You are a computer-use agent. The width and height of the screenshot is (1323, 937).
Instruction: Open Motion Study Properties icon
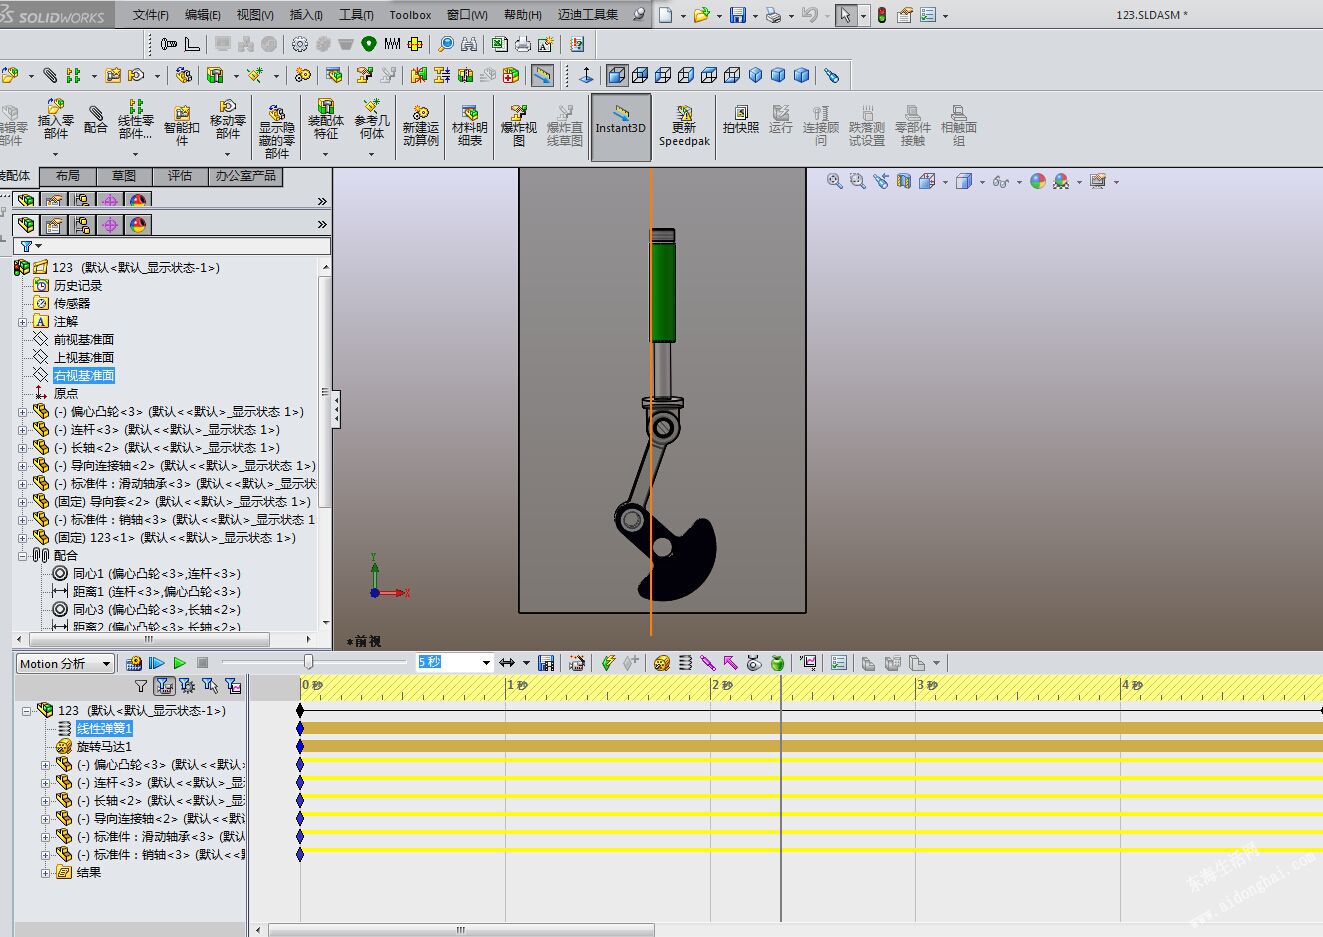click(839, 663)
